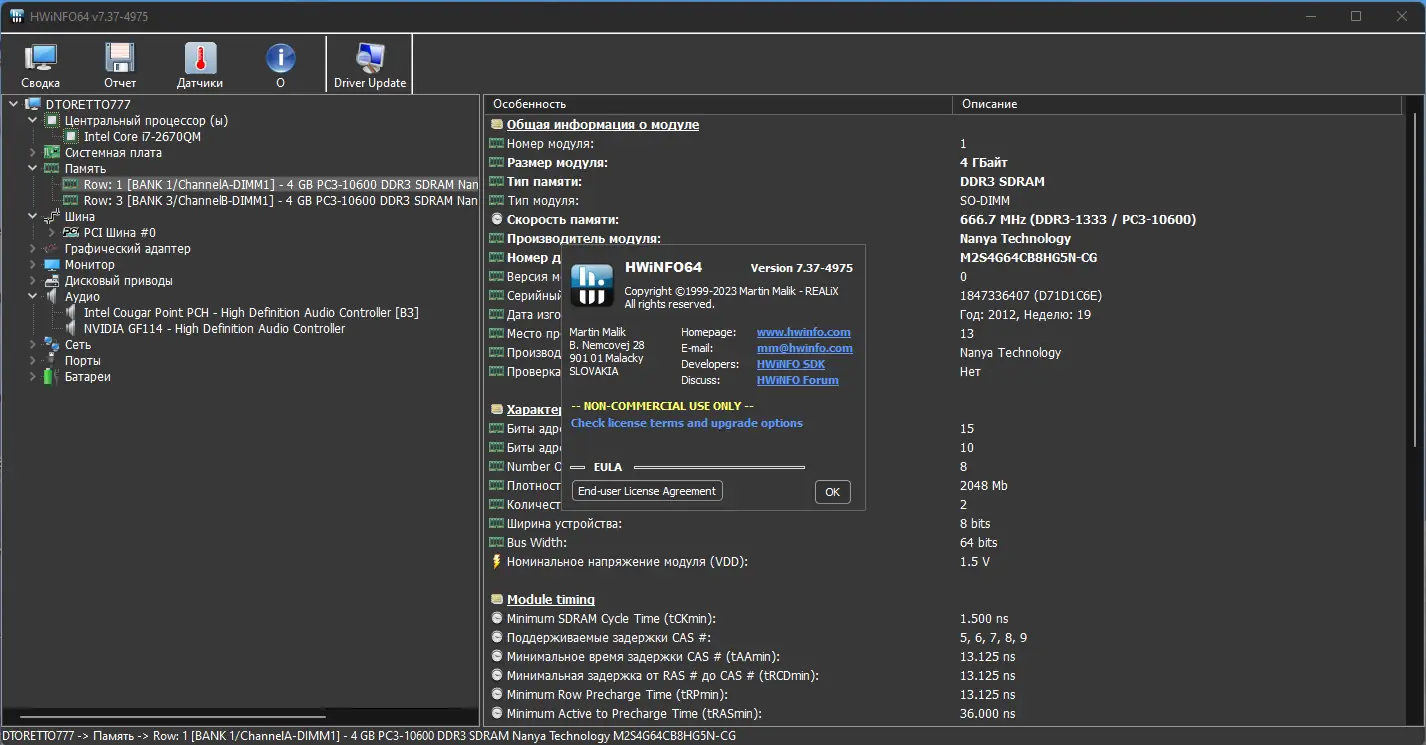Screen dimensions: 1426x745
Task: Click the CPU icon beside Центральный процессор
Action: pyautogui.click(x=52, y=120)
